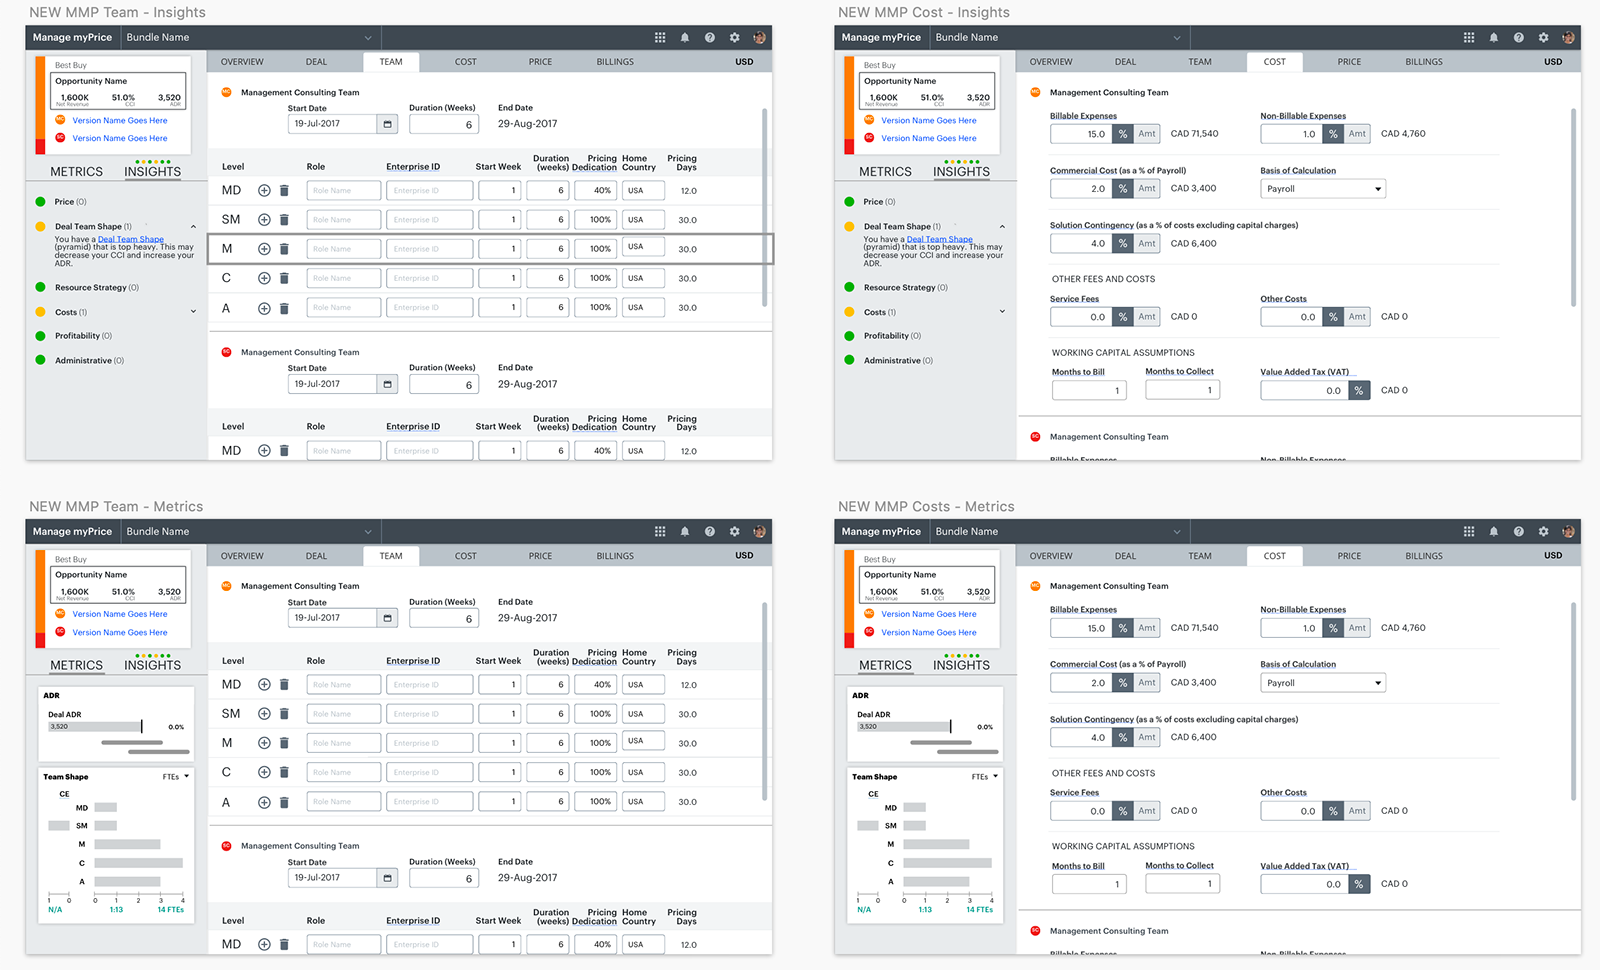Delete M level row in Team Insights

pyautogui.click(x=284, y=249)
